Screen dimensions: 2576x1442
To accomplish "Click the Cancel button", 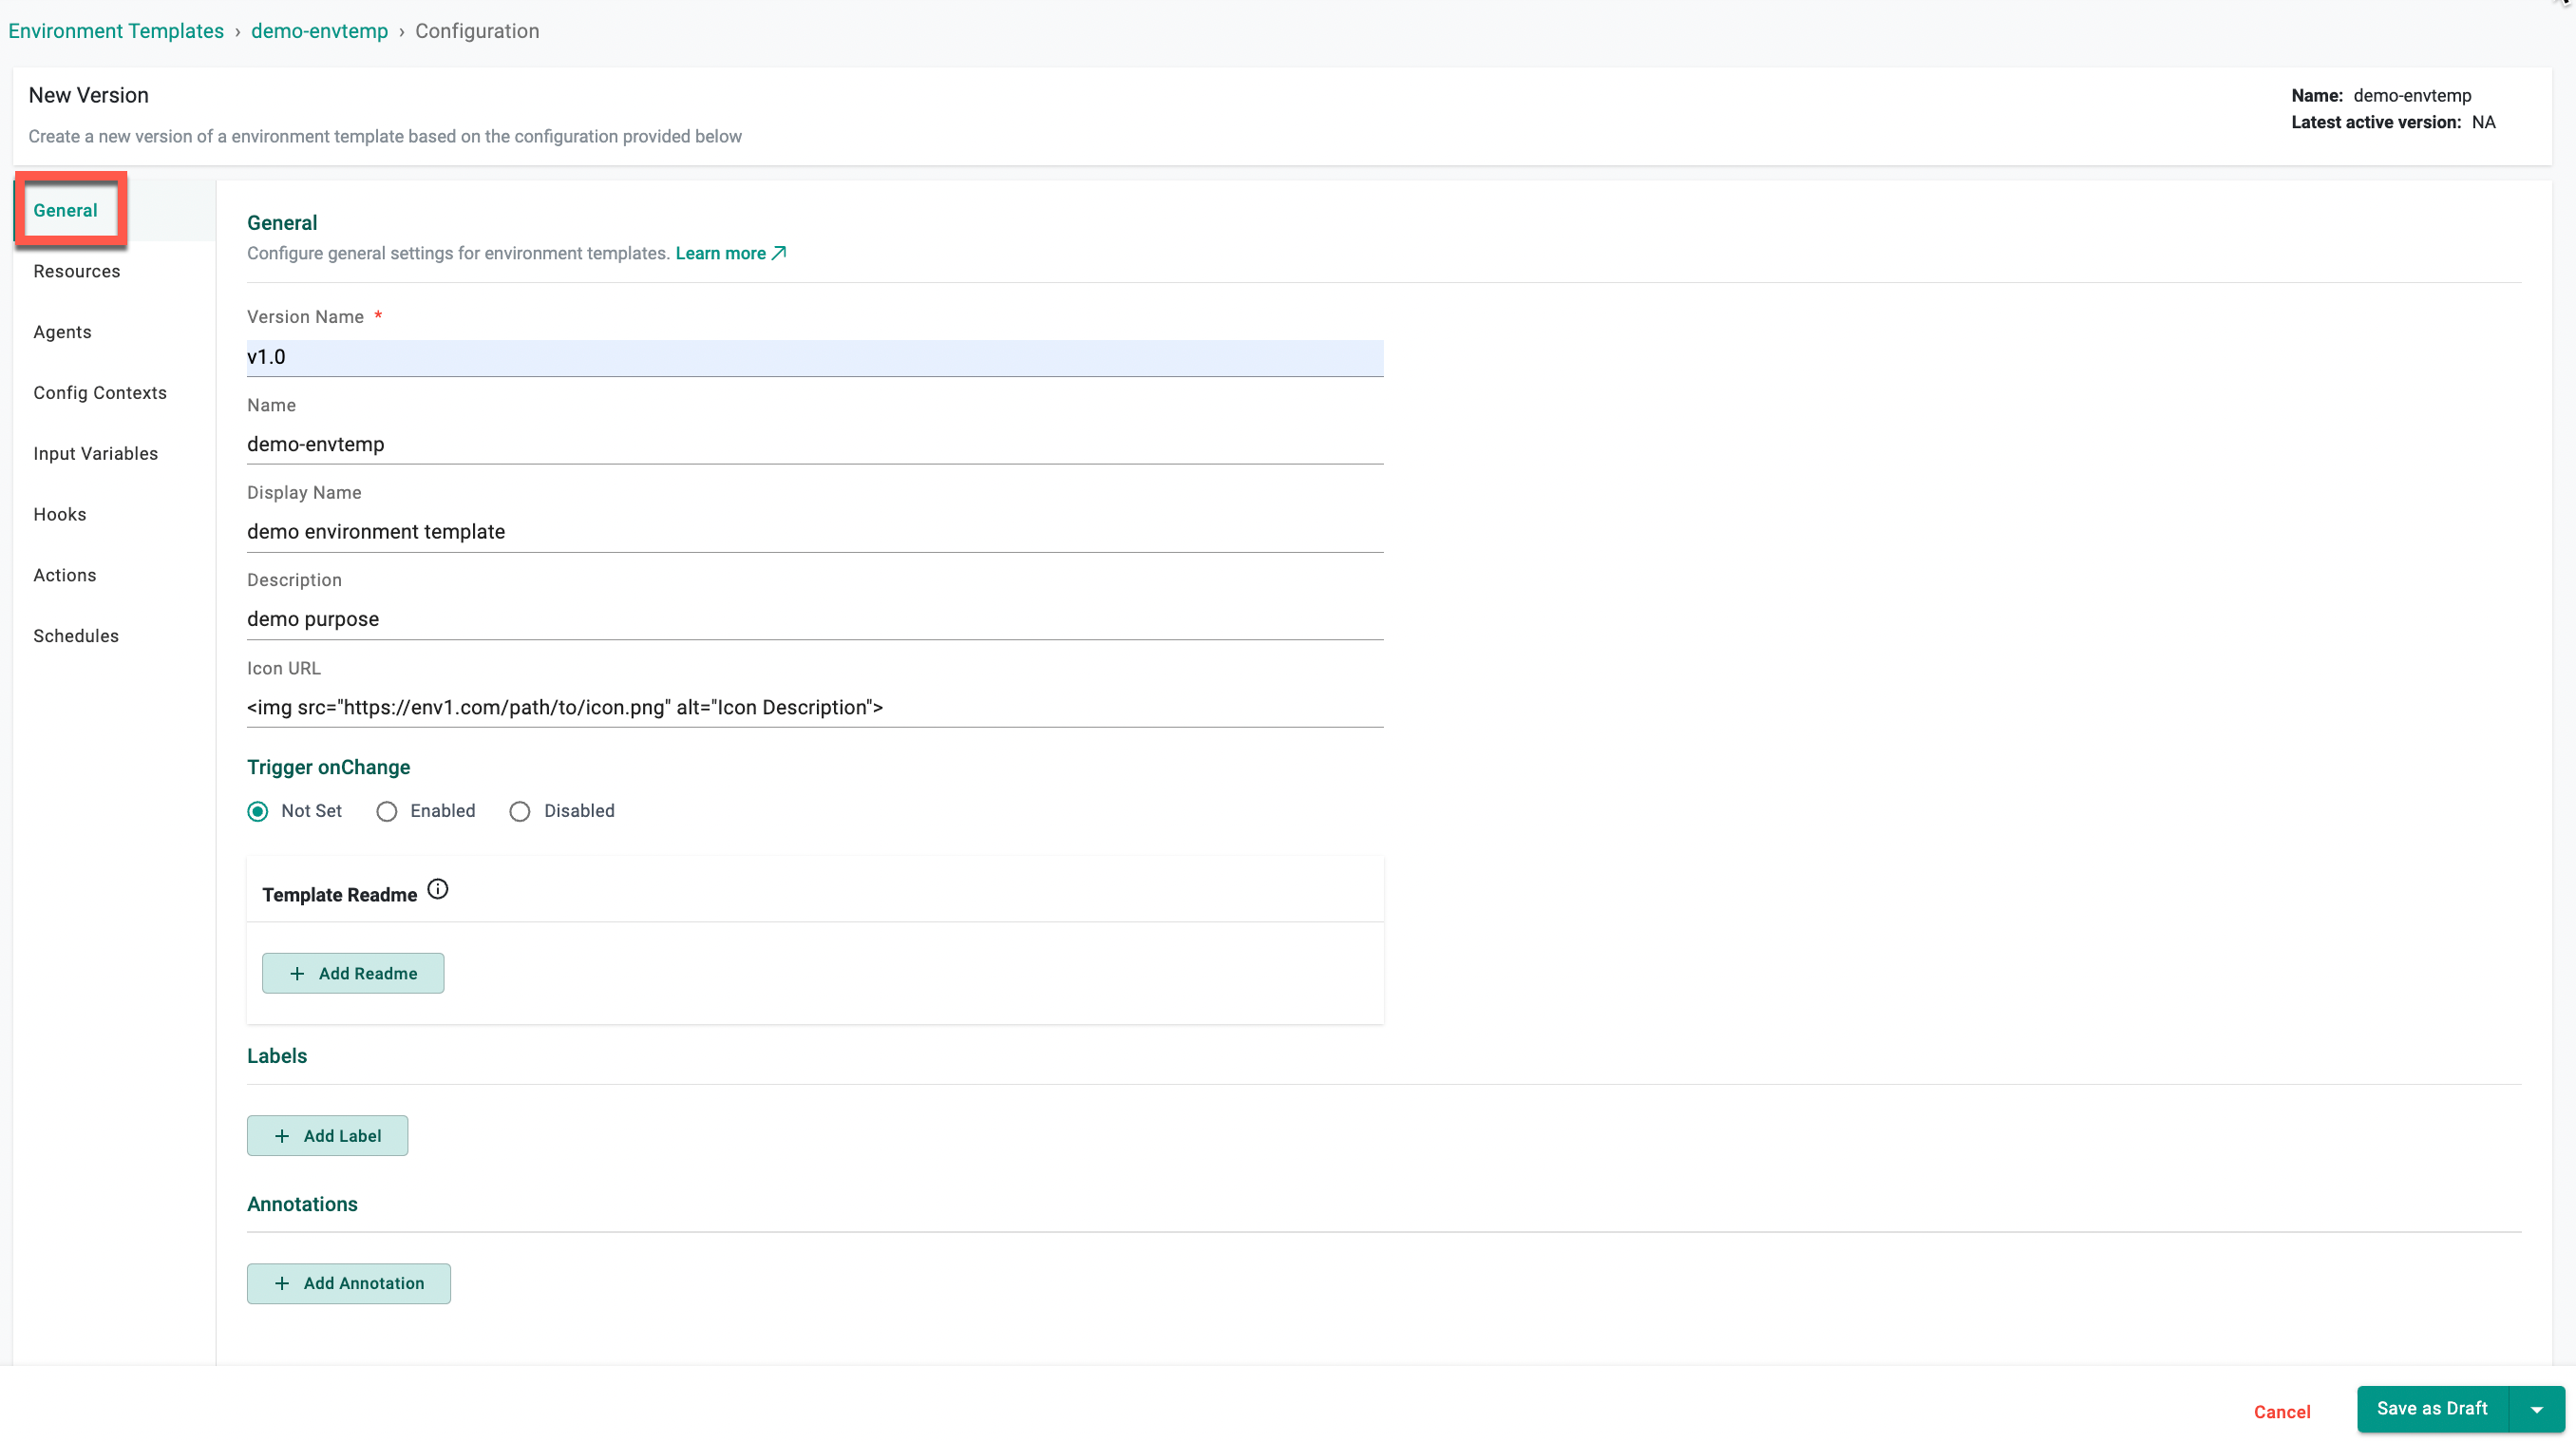I will tap(2282, 1412).
